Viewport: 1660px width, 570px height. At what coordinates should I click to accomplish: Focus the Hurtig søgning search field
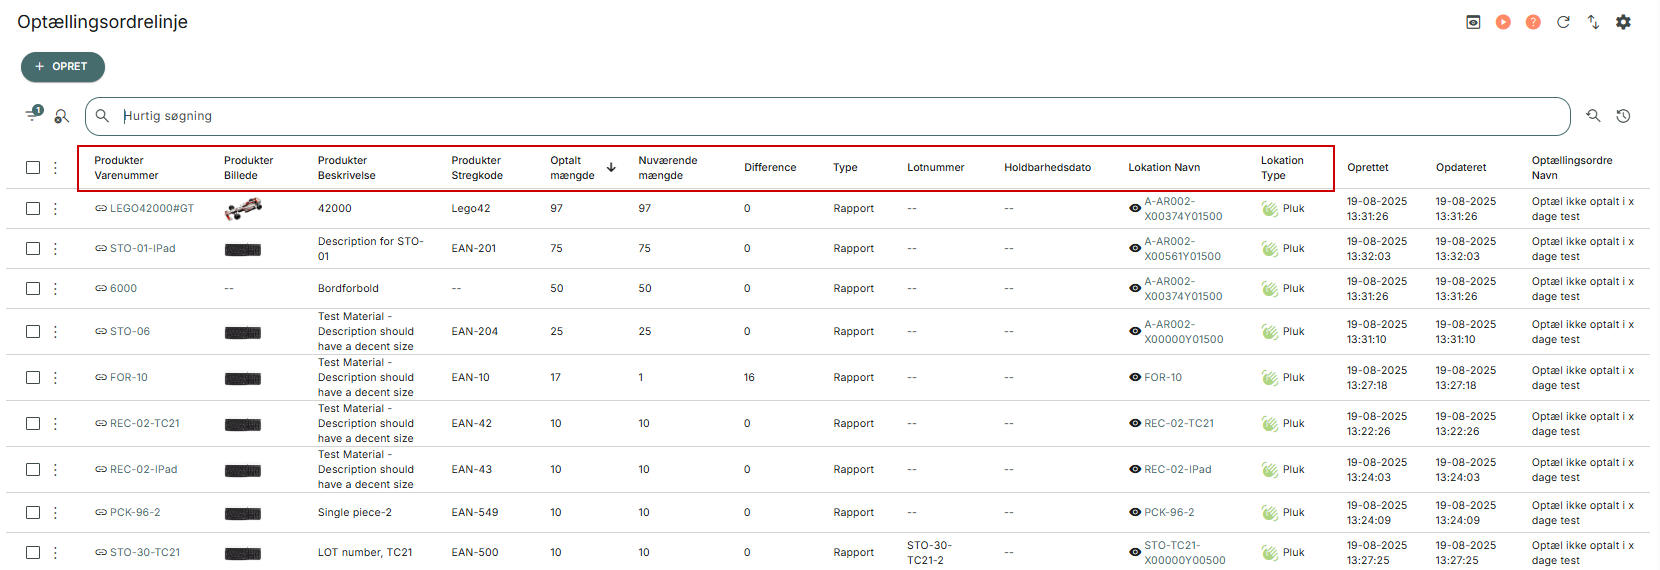(828, 116)
